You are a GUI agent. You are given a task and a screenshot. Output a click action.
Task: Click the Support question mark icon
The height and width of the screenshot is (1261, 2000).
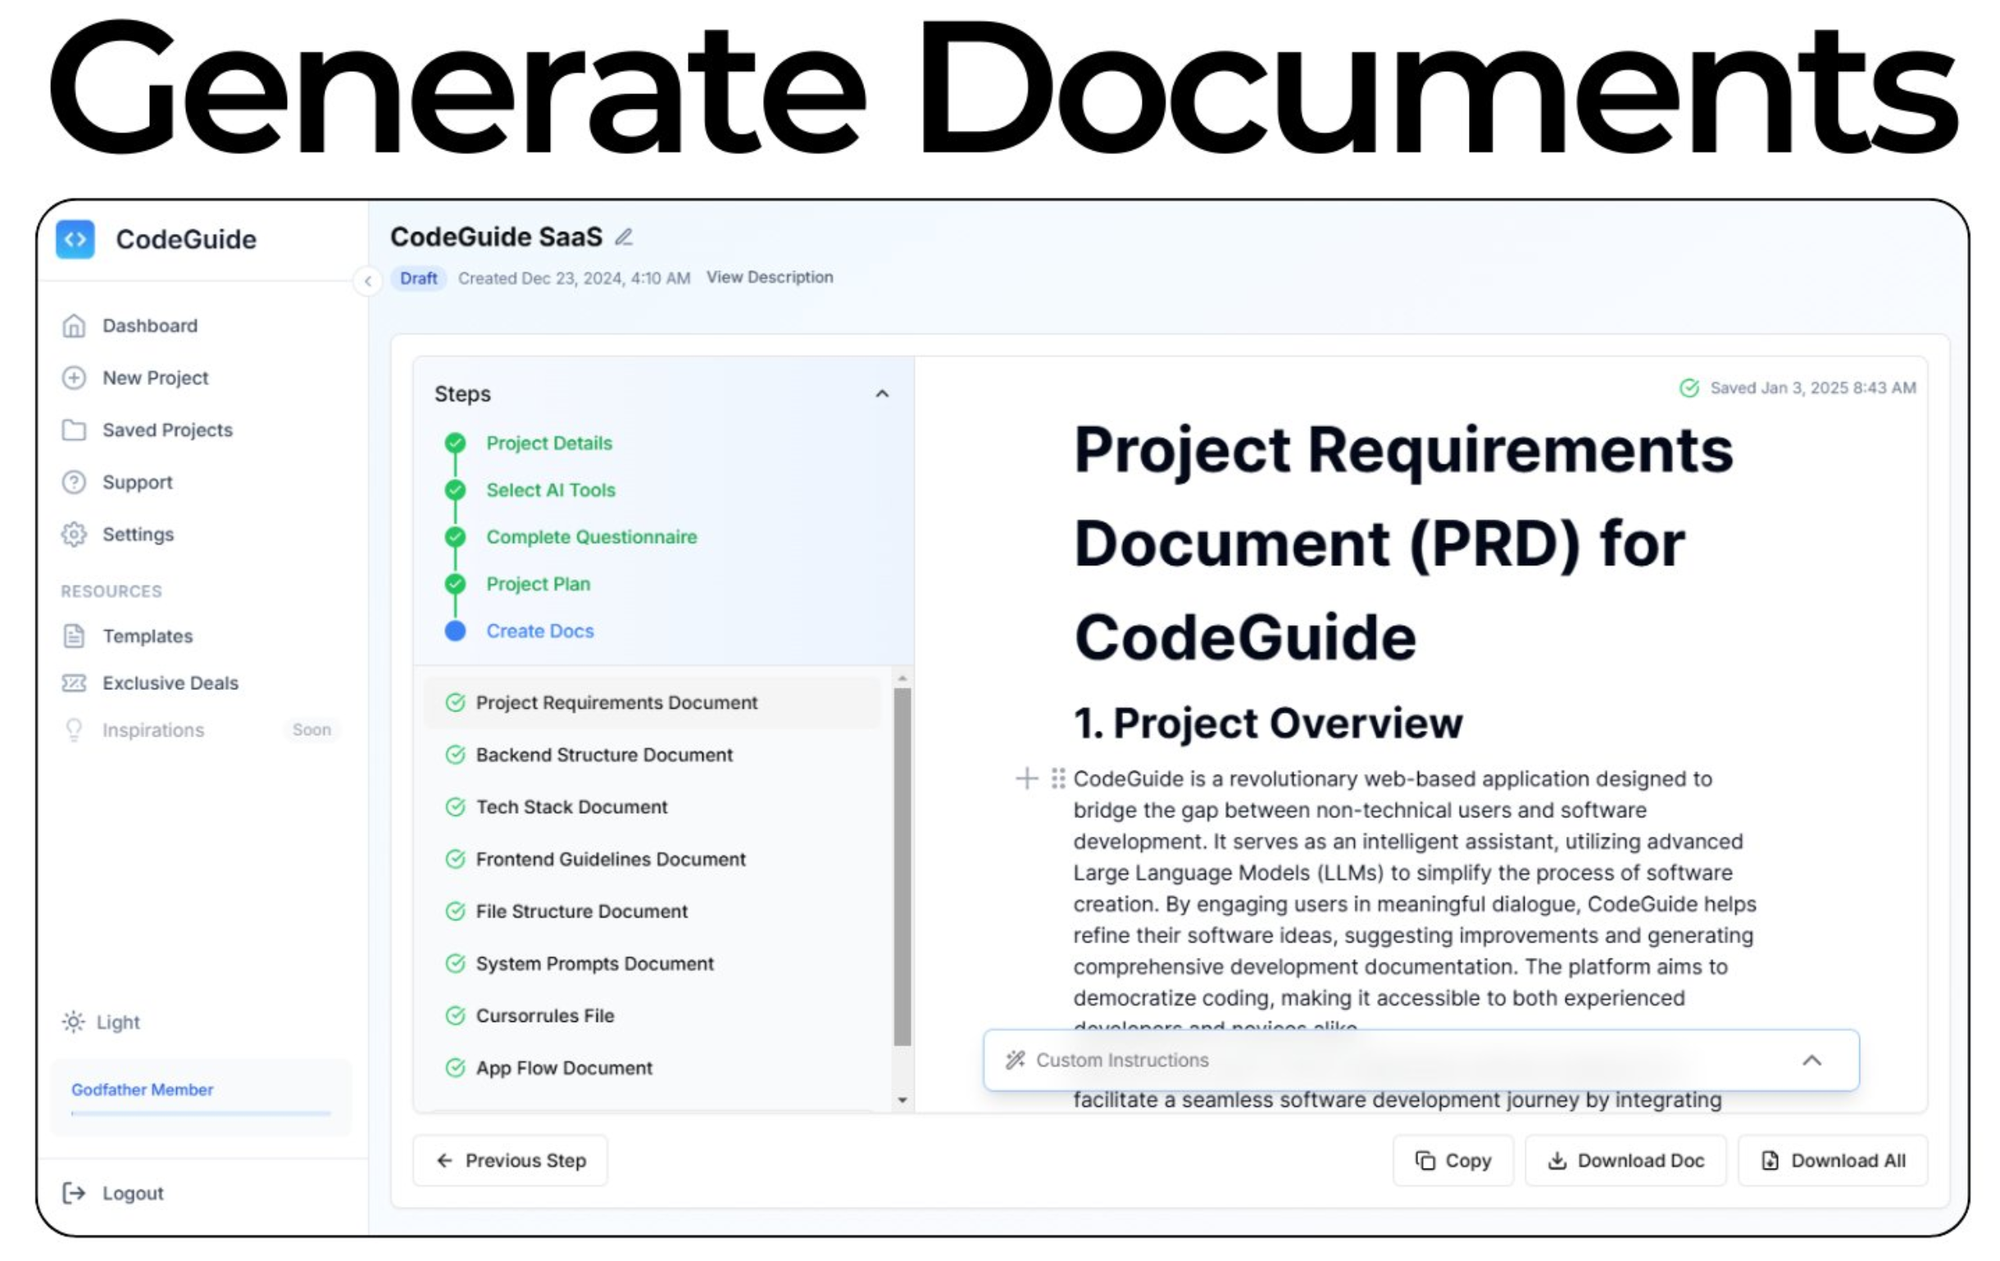74,482
